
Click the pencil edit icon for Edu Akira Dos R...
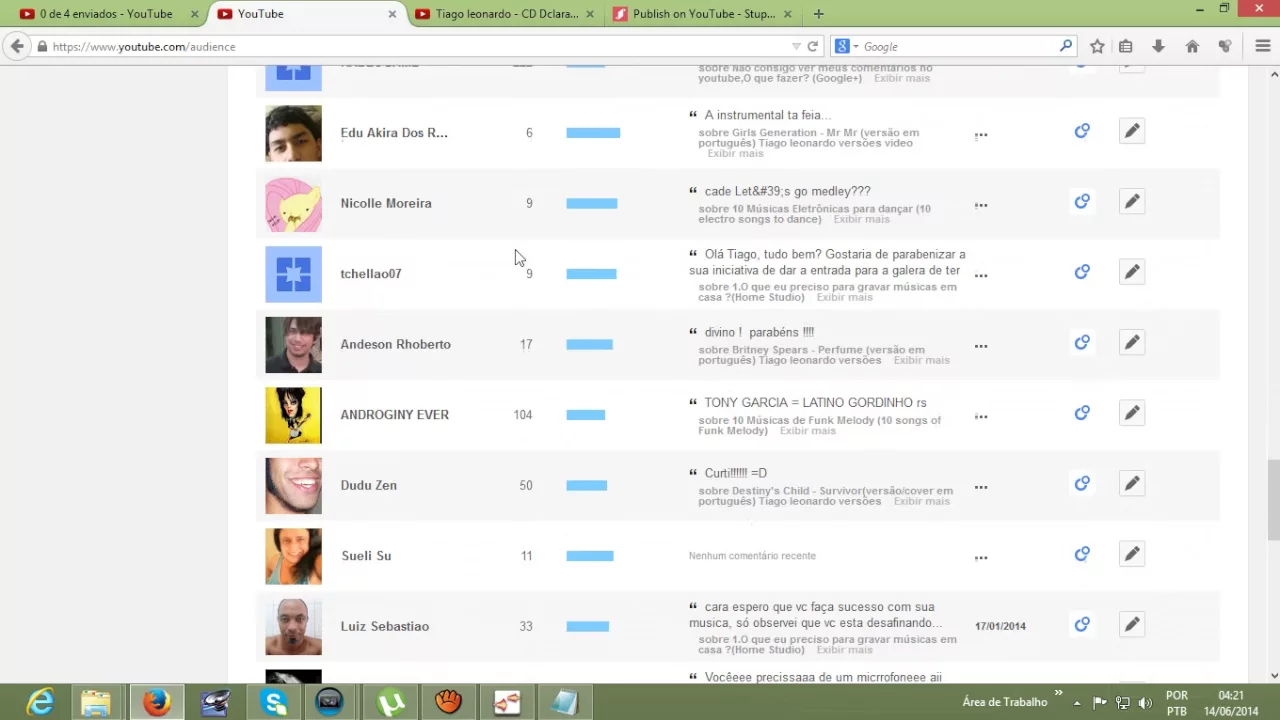[x=1132, y=131]
